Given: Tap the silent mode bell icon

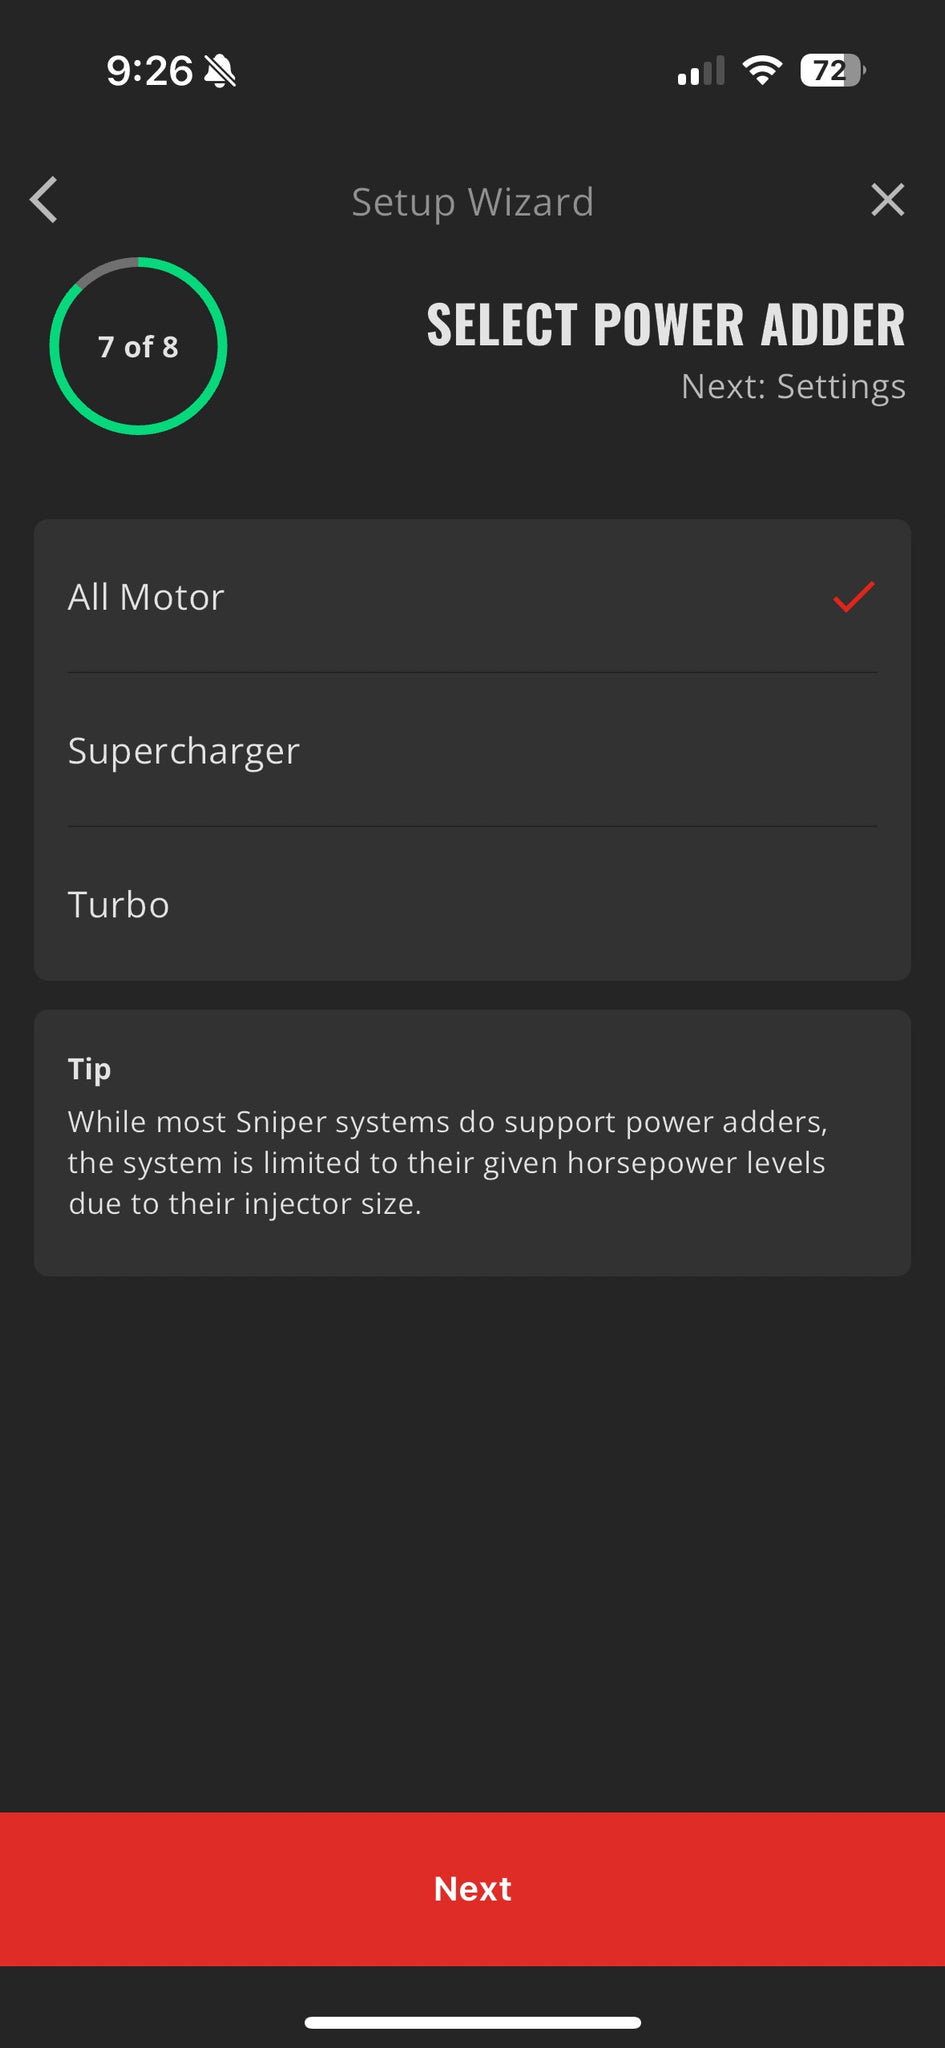Looking at the screenshot, I should 220,71.
